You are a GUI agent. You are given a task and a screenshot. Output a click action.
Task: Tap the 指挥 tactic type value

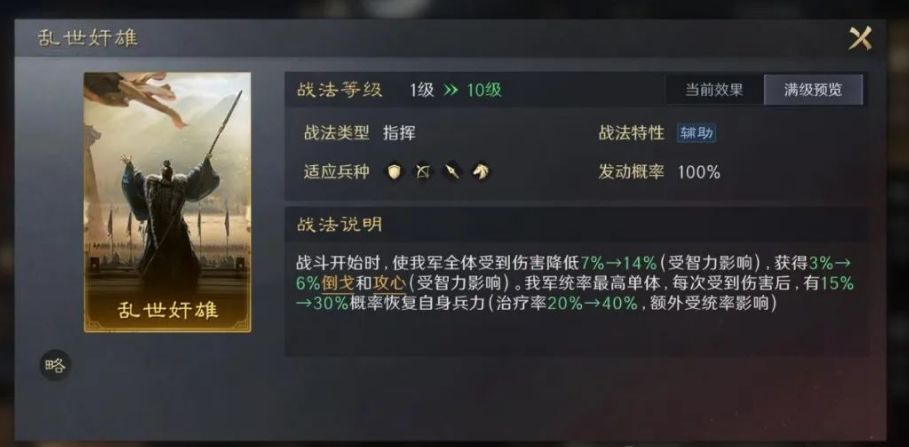coord(399,133)
